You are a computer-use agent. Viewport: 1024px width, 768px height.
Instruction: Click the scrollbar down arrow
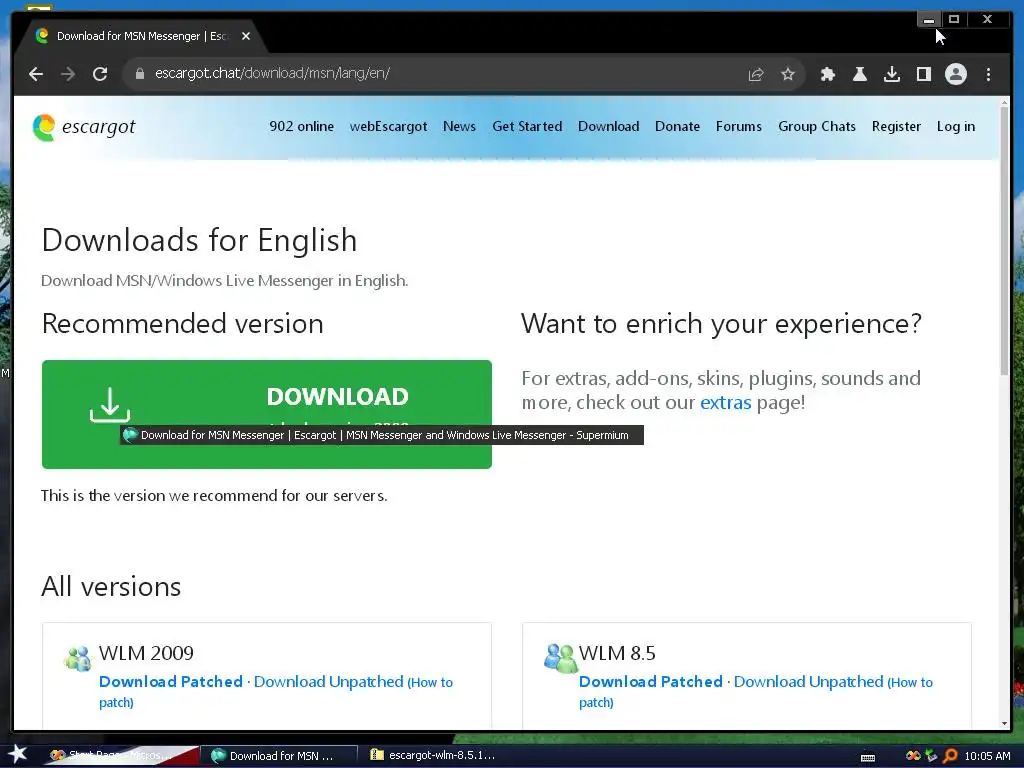(1004, 723)
